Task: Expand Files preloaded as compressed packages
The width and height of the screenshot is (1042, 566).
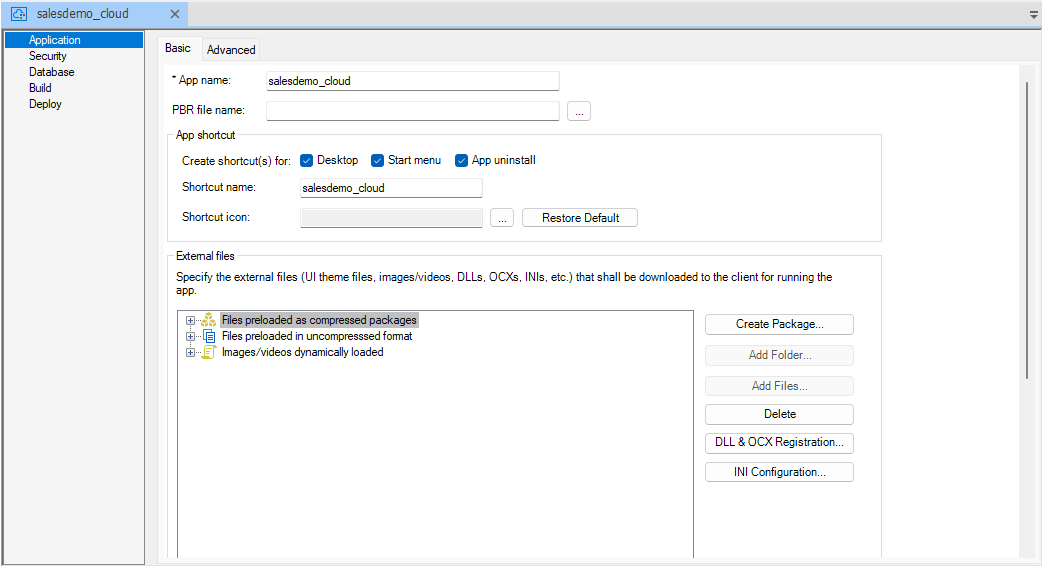Action: (190, 321)
